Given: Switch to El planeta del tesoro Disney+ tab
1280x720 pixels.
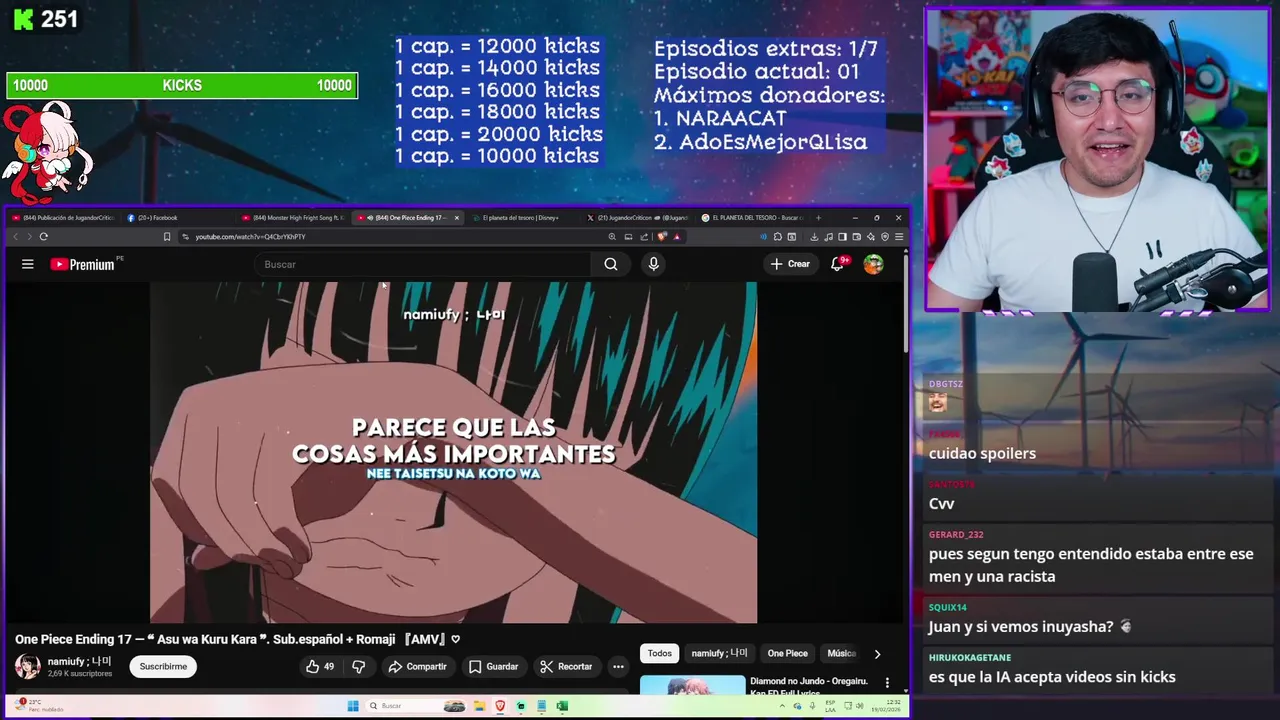Looking at the screenshot, I should [520, 217].
